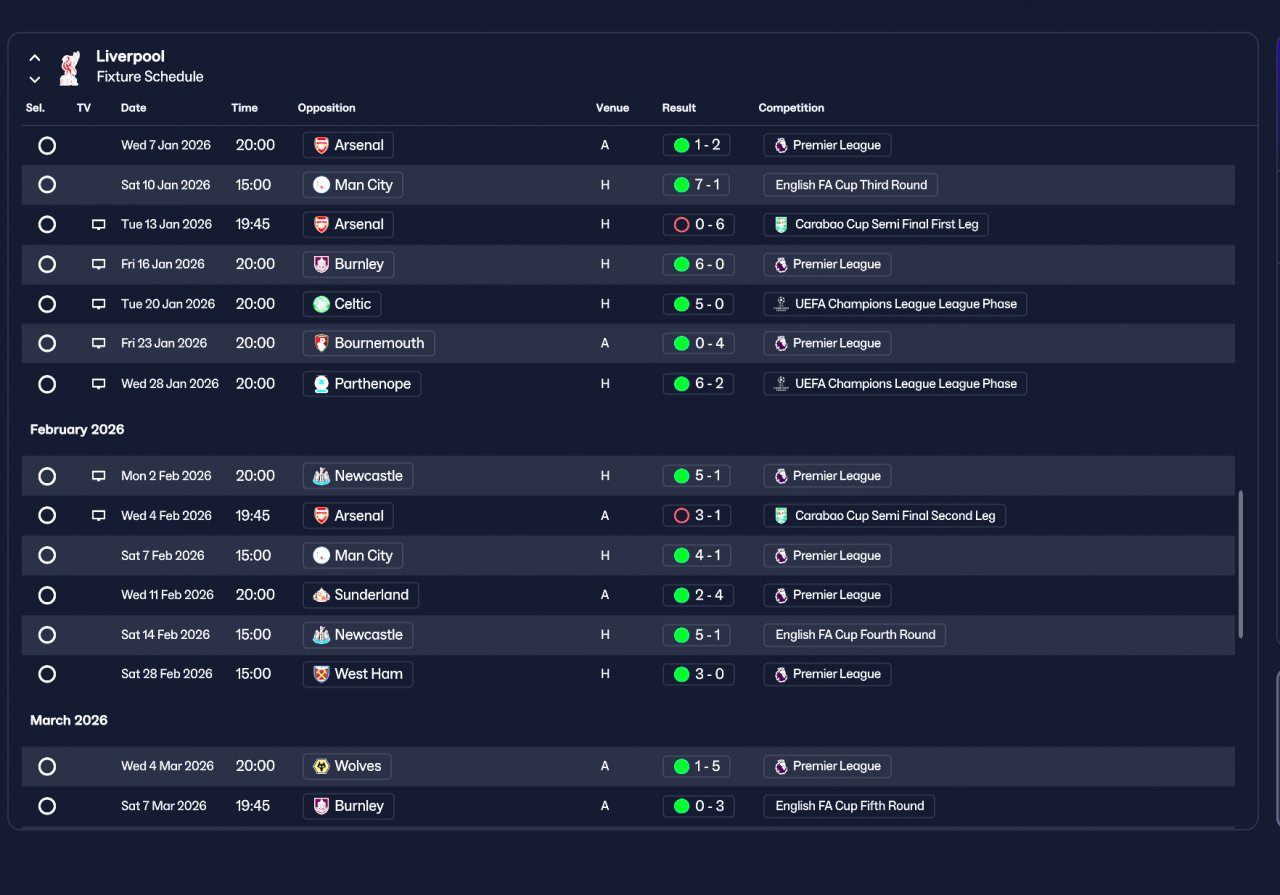Open Premier League tag on Wed 7 Jan row
Image resolution: width=1280 pixels, height=895 pixels.
point(827,145)
